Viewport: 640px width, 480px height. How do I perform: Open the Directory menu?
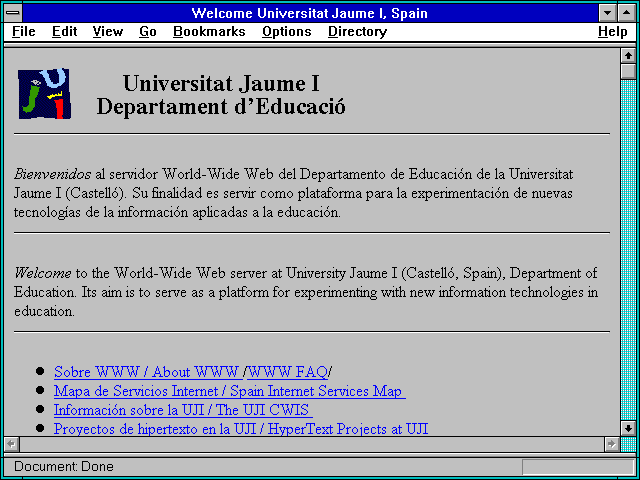point(358,32)
